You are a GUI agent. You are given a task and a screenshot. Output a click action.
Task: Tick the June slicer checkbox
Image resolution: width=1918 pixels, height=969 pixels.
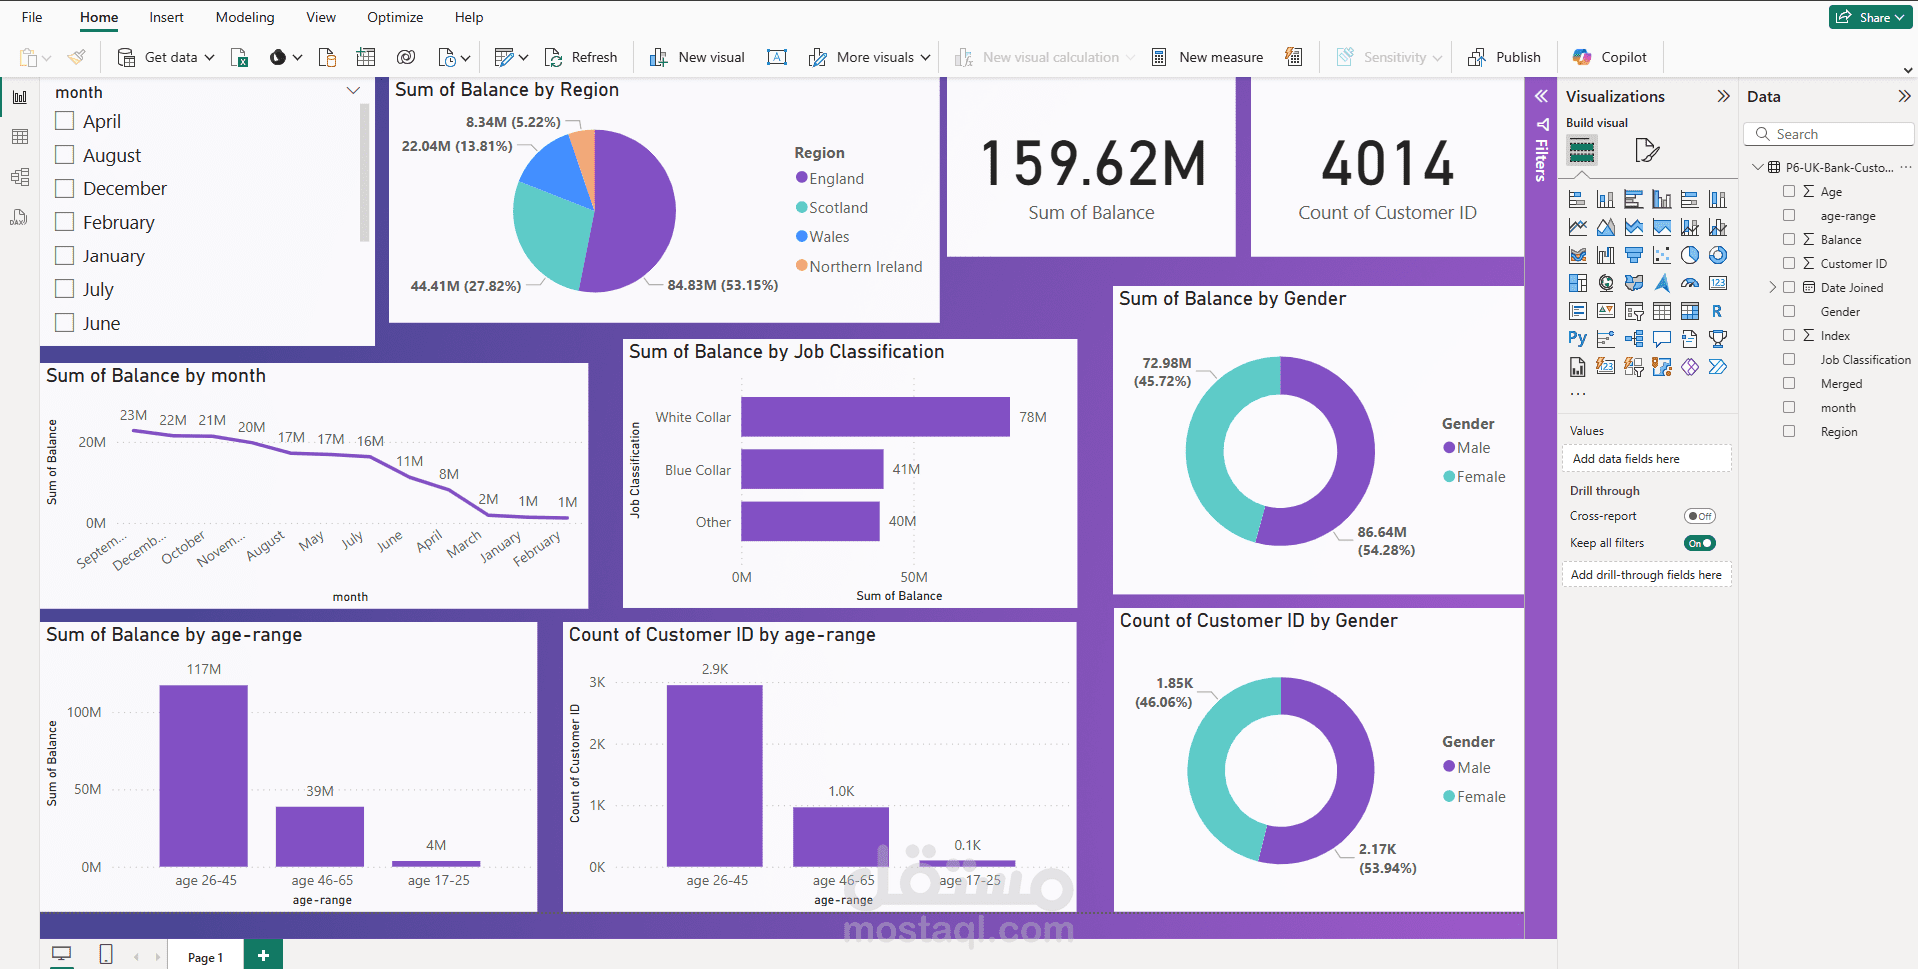coord(65,323)
